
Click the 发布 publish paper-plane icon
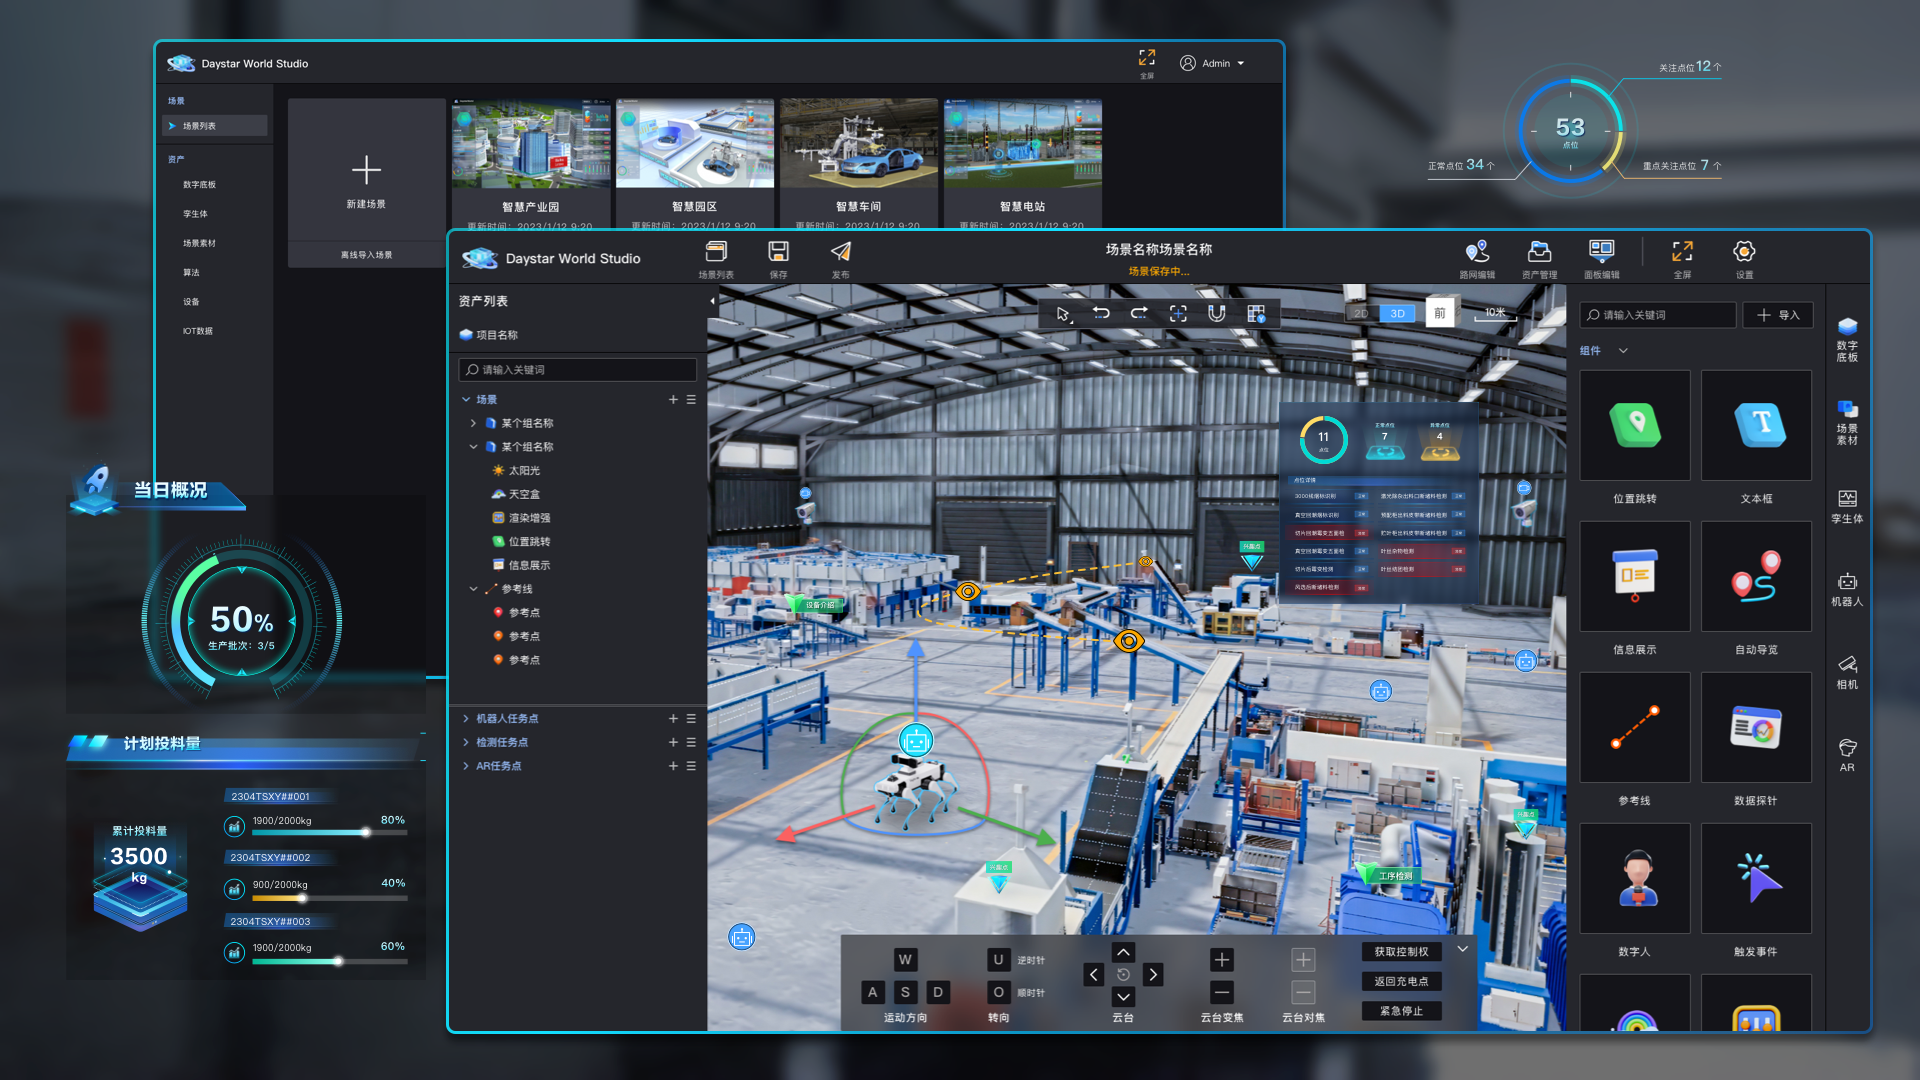click(841, 252)
